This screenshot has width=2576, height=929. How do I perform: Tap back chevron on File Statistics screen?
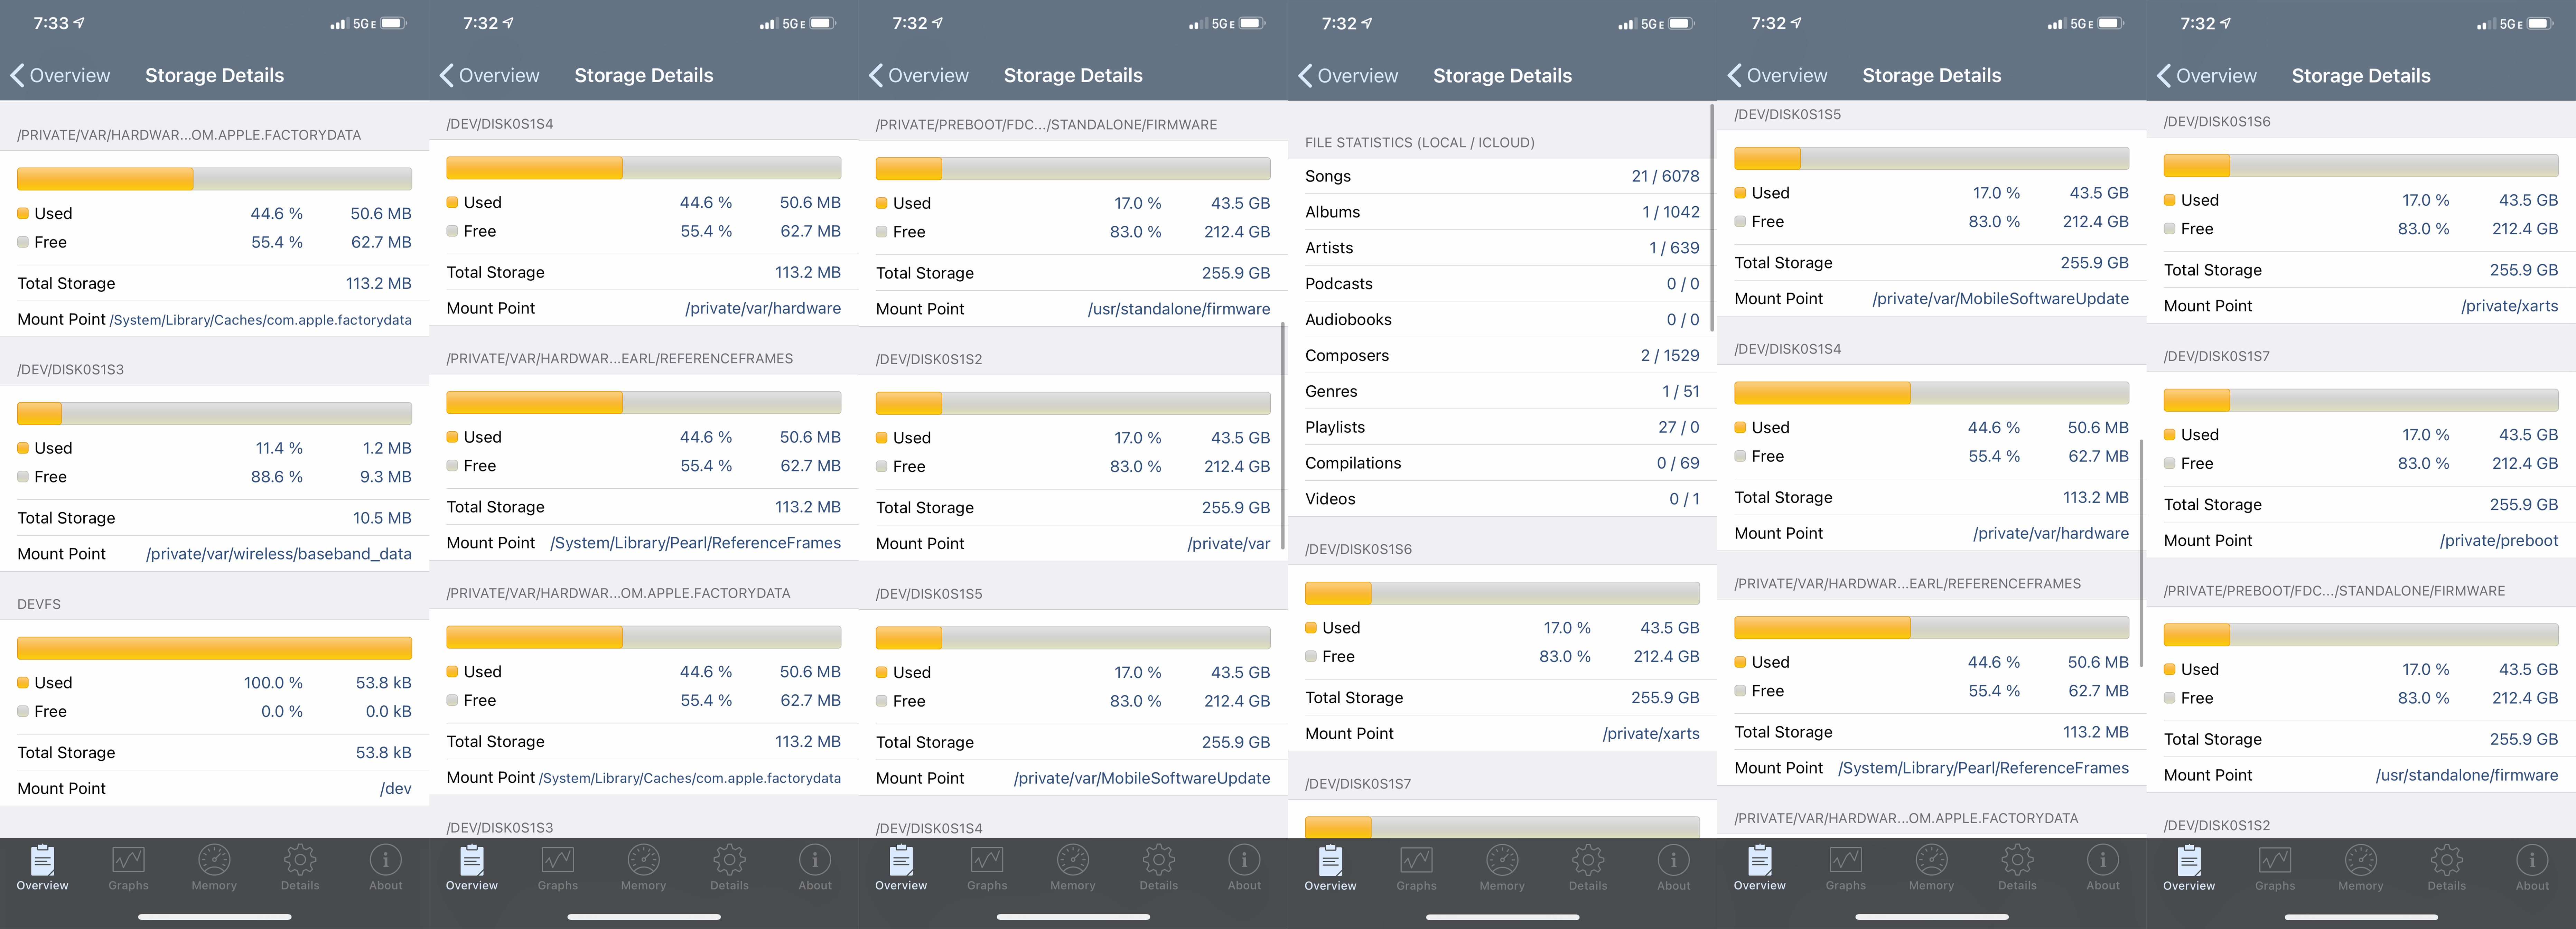[x=1305, y=76]
